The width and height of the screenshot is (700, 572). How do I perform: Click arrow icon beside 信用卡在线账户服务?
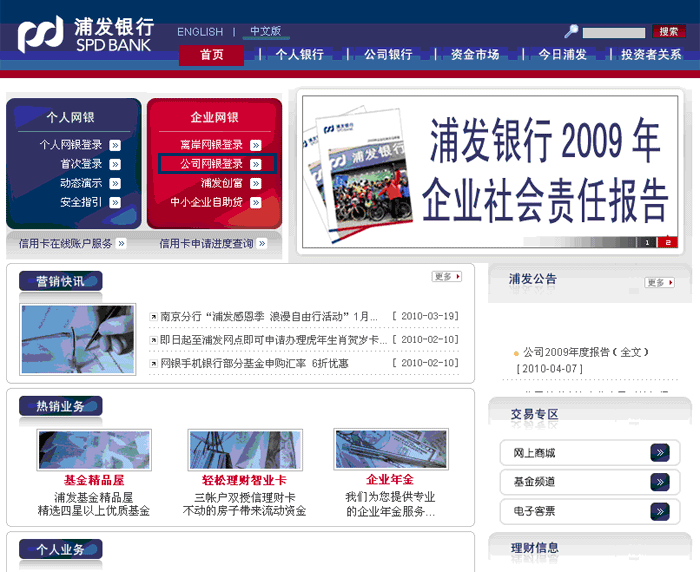[121, 243]
